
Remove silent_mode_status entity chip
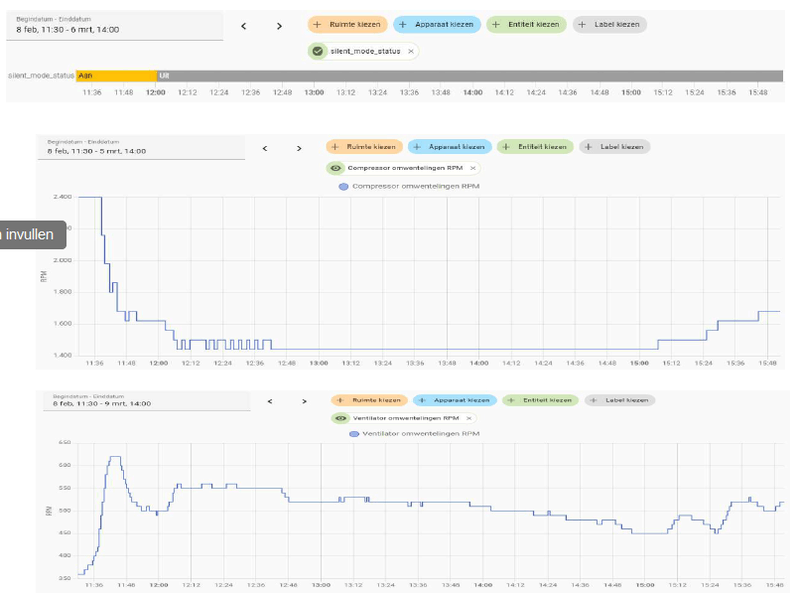(411, 52)
